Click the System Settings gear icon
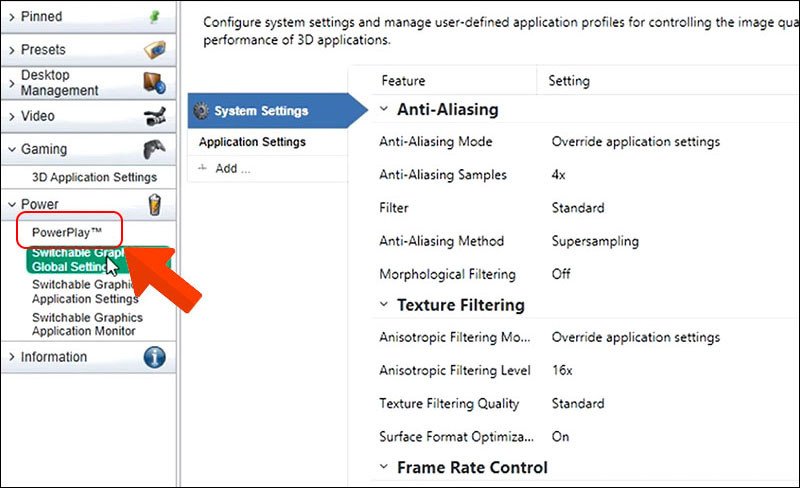Viewport: 800px width, 488px height. click(200, 111)
